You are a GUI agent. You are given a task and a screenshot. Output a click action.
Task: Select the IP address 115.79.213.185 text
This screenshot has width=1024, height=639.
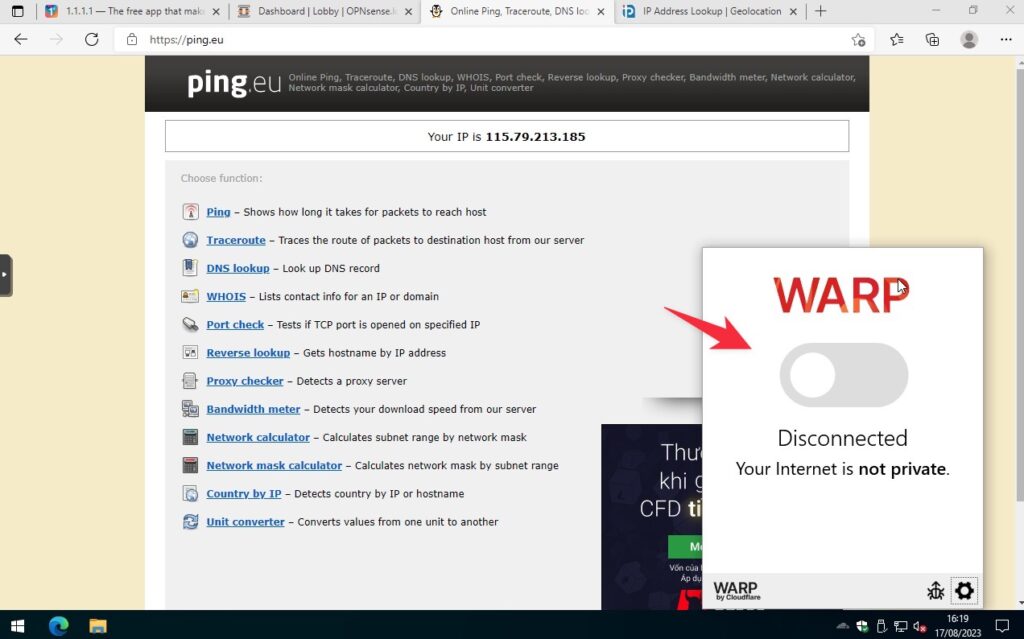pos(536,137)
